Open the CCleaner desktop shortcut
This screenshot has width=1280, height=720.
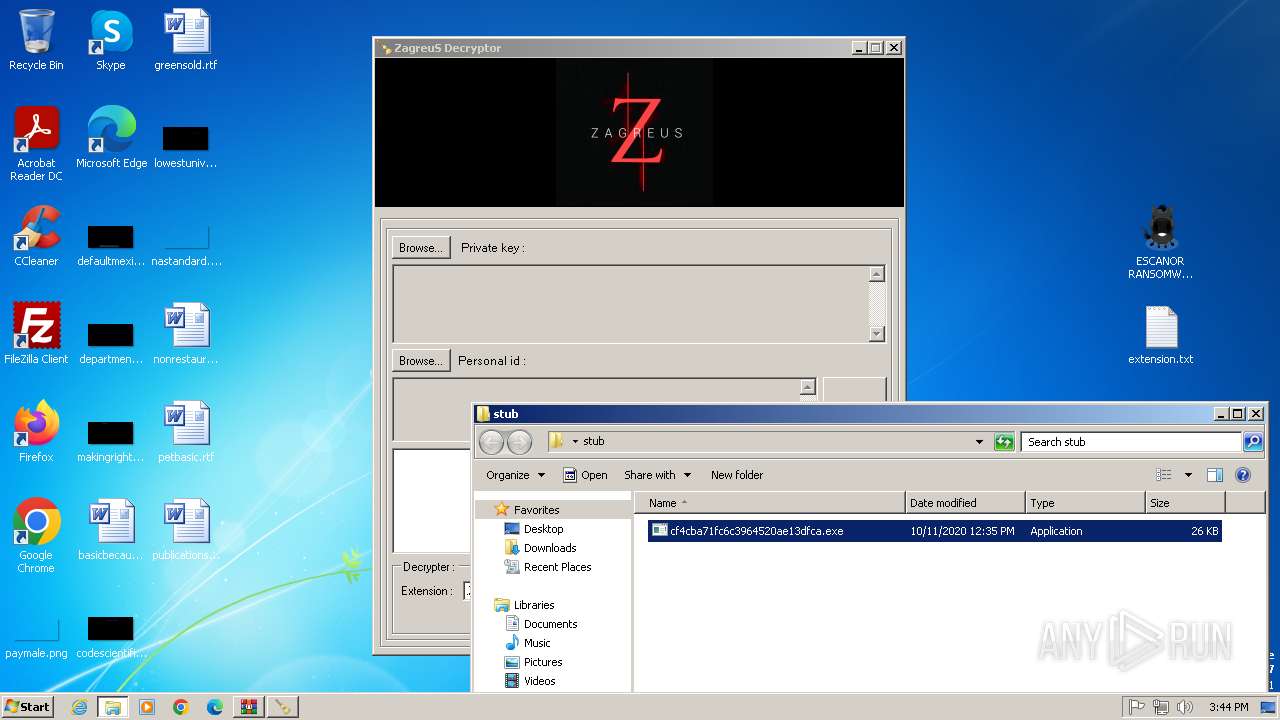[x=36, y=236]
